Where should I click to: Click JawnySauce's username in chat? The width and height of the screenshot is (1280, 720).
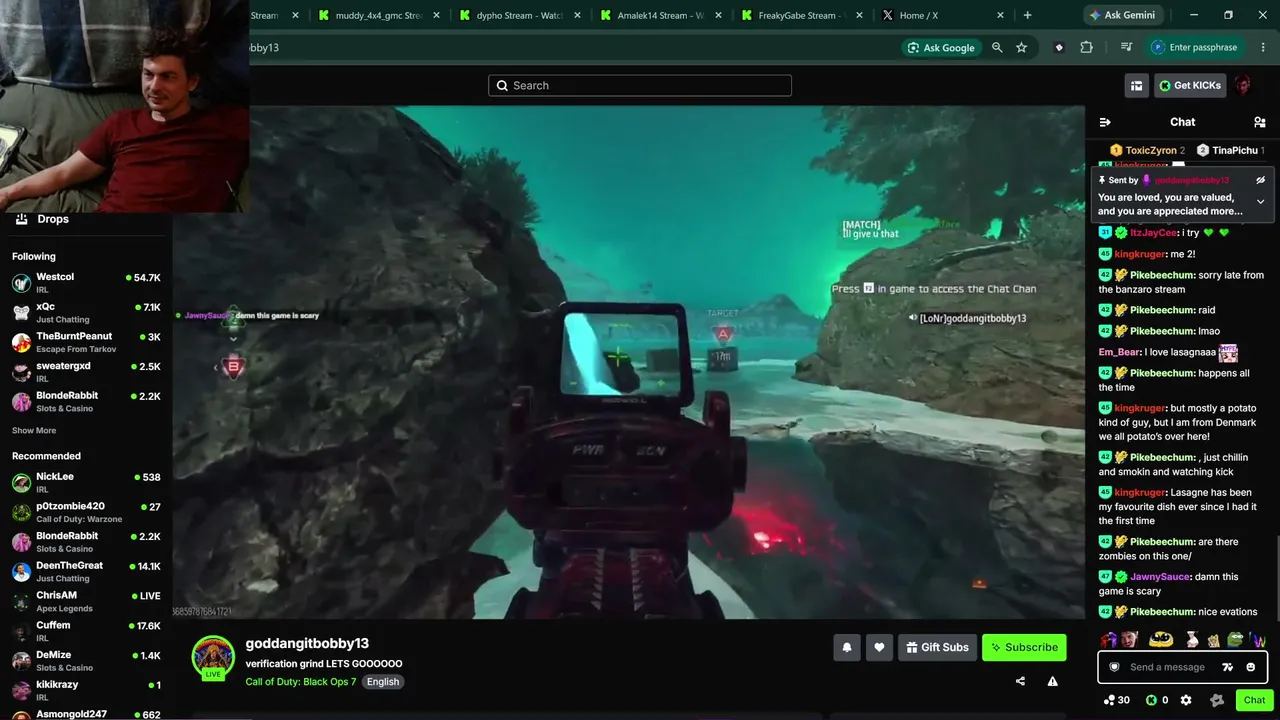tap(1160, 577)
